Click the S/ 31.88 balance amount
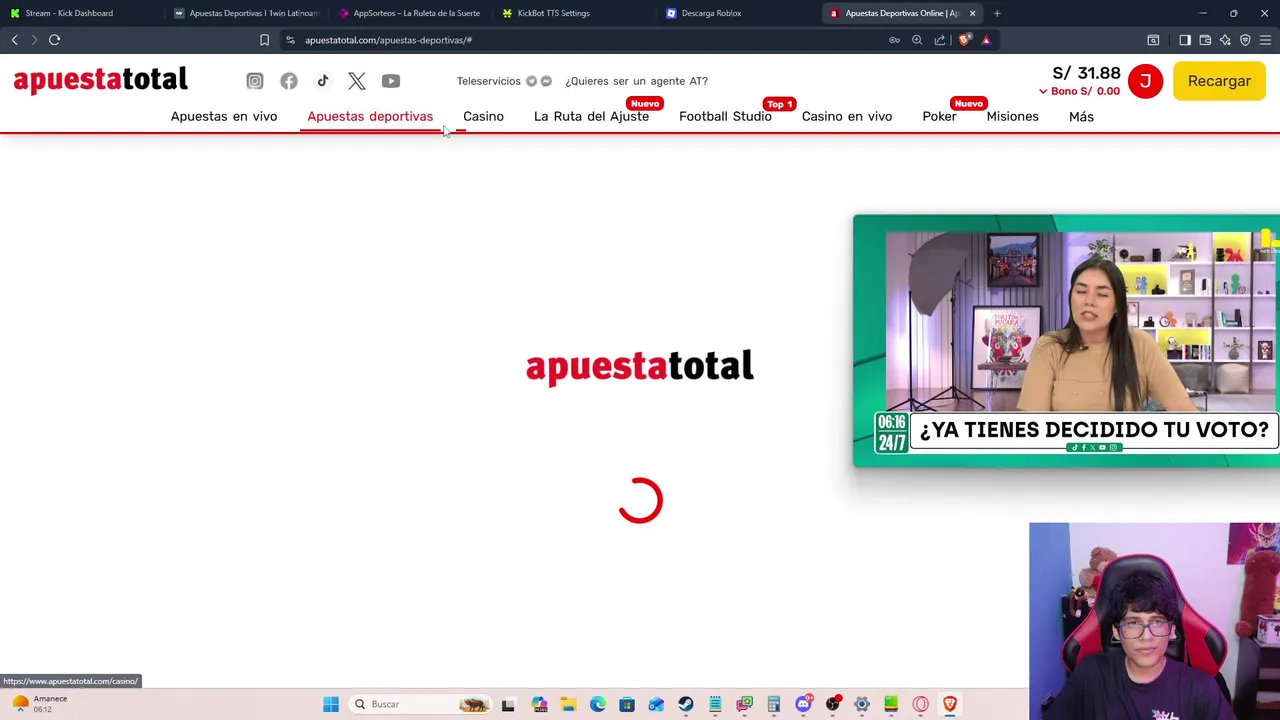Image resolution: width=1280 pixels, height=720 pixels. [x=1086, y=73]
